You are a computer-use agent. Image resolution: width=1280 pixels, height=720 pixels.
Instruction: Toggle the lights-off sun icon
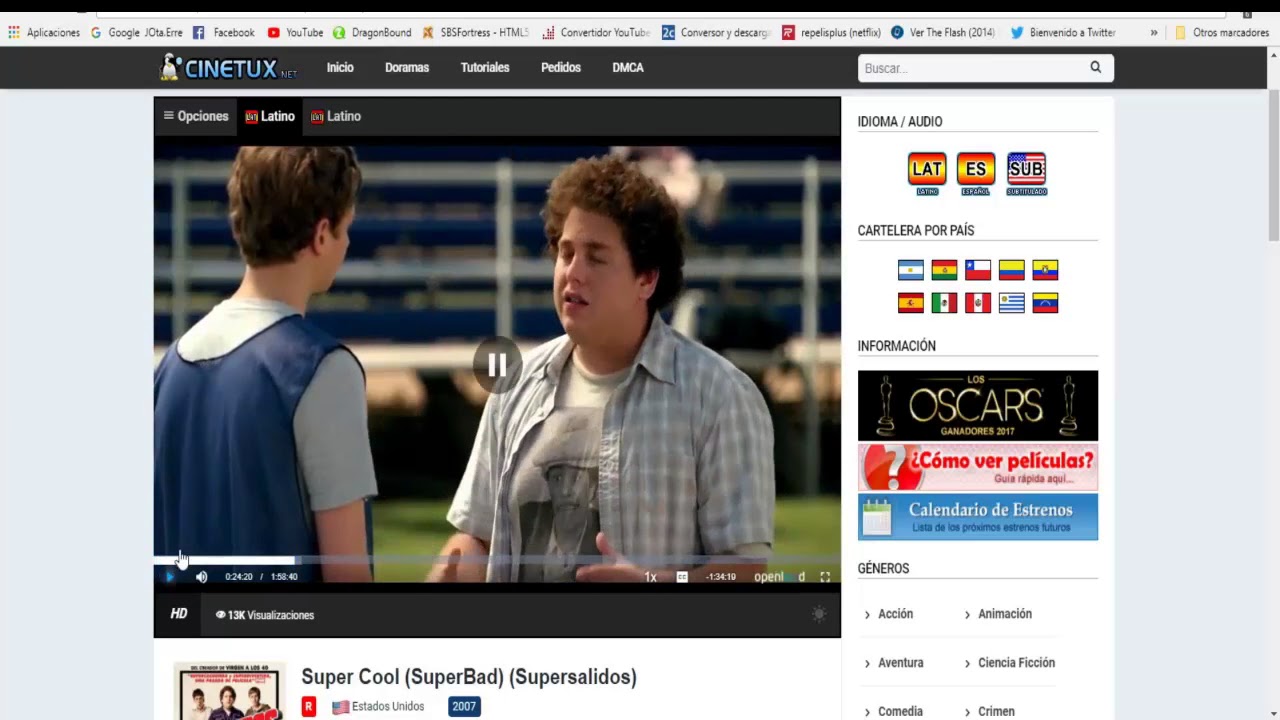pyautogui.click(x=819, y=614)
